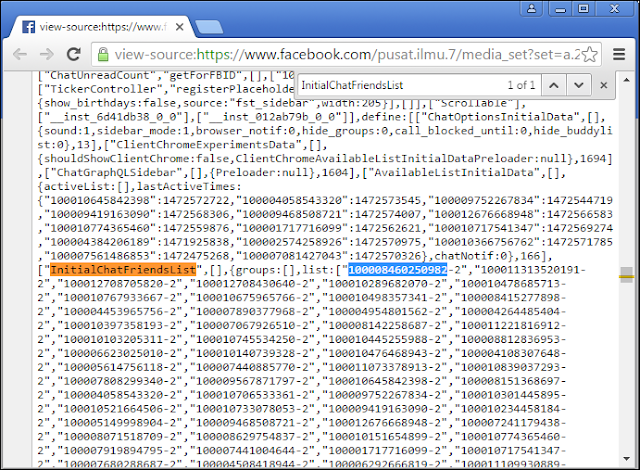Click the ID 100008142258687-2
The height and width of the screenshot is (470, 640).
tap(384, 325)
